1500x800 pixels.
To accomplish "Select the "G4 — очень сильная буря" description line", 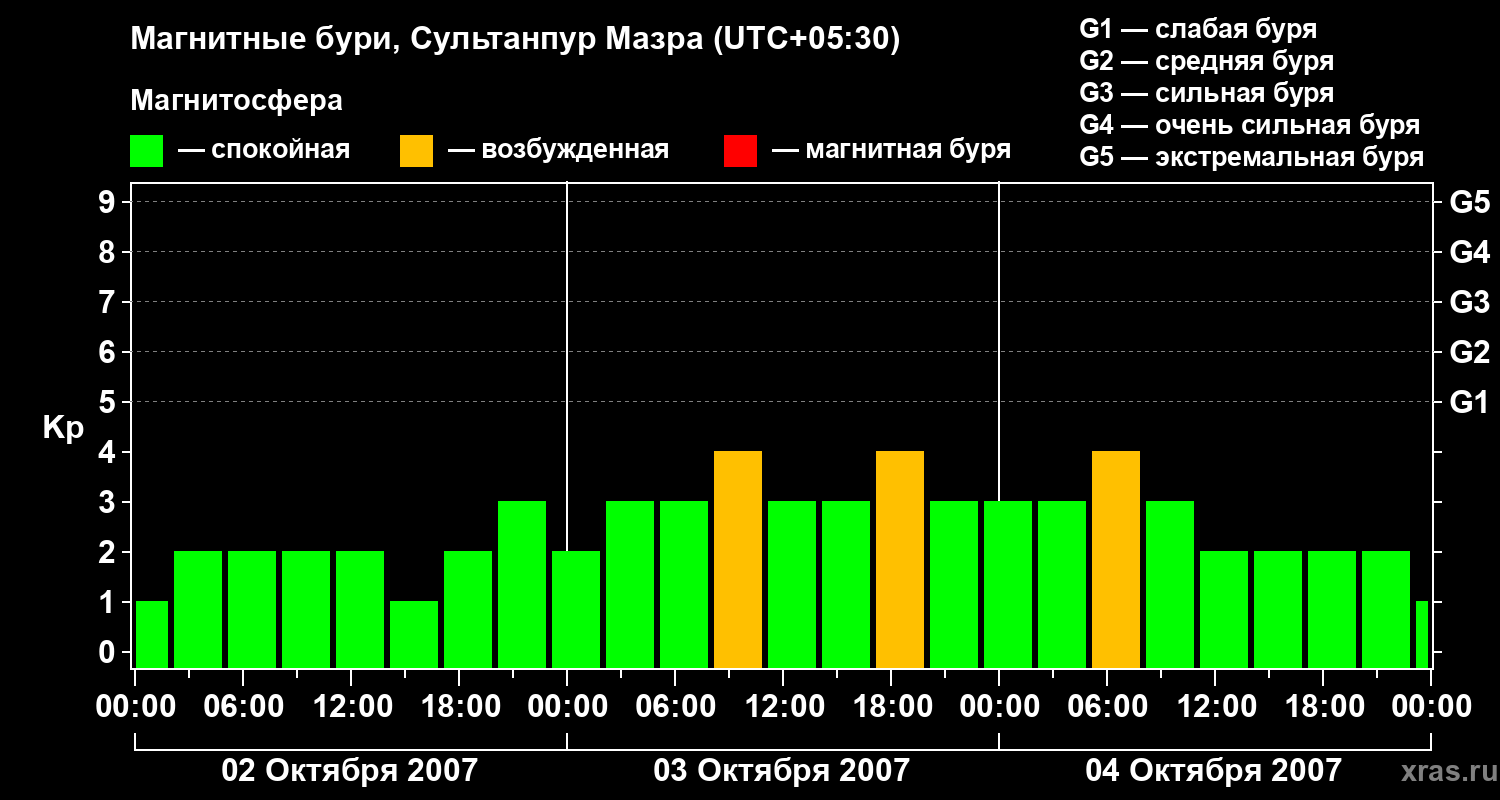I will [x=1250, y=125].
